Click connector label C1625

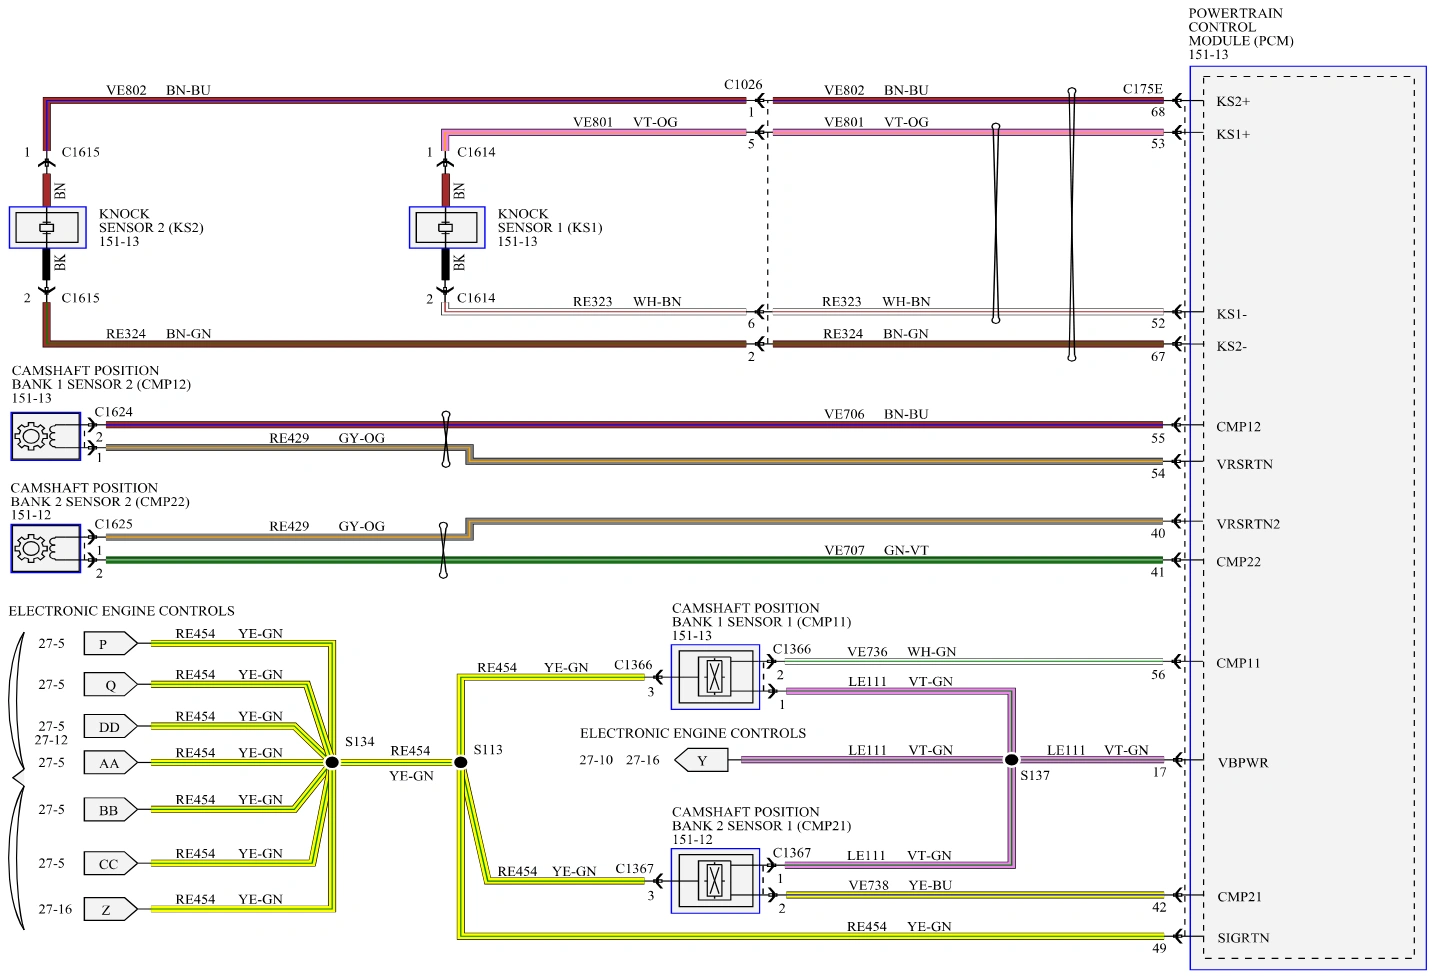pos(113,524)
